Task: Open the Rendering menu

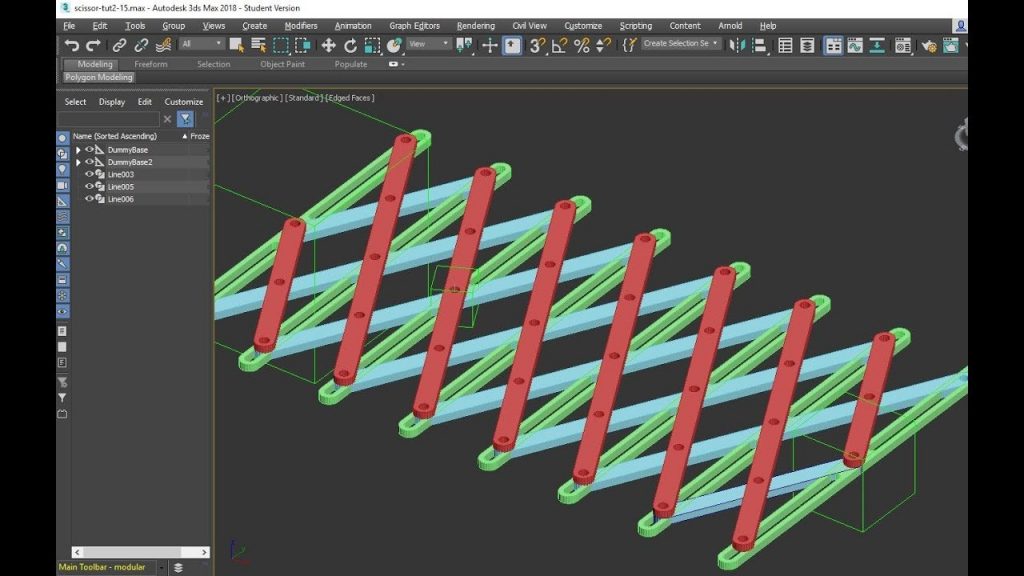Action: point(476,25)
